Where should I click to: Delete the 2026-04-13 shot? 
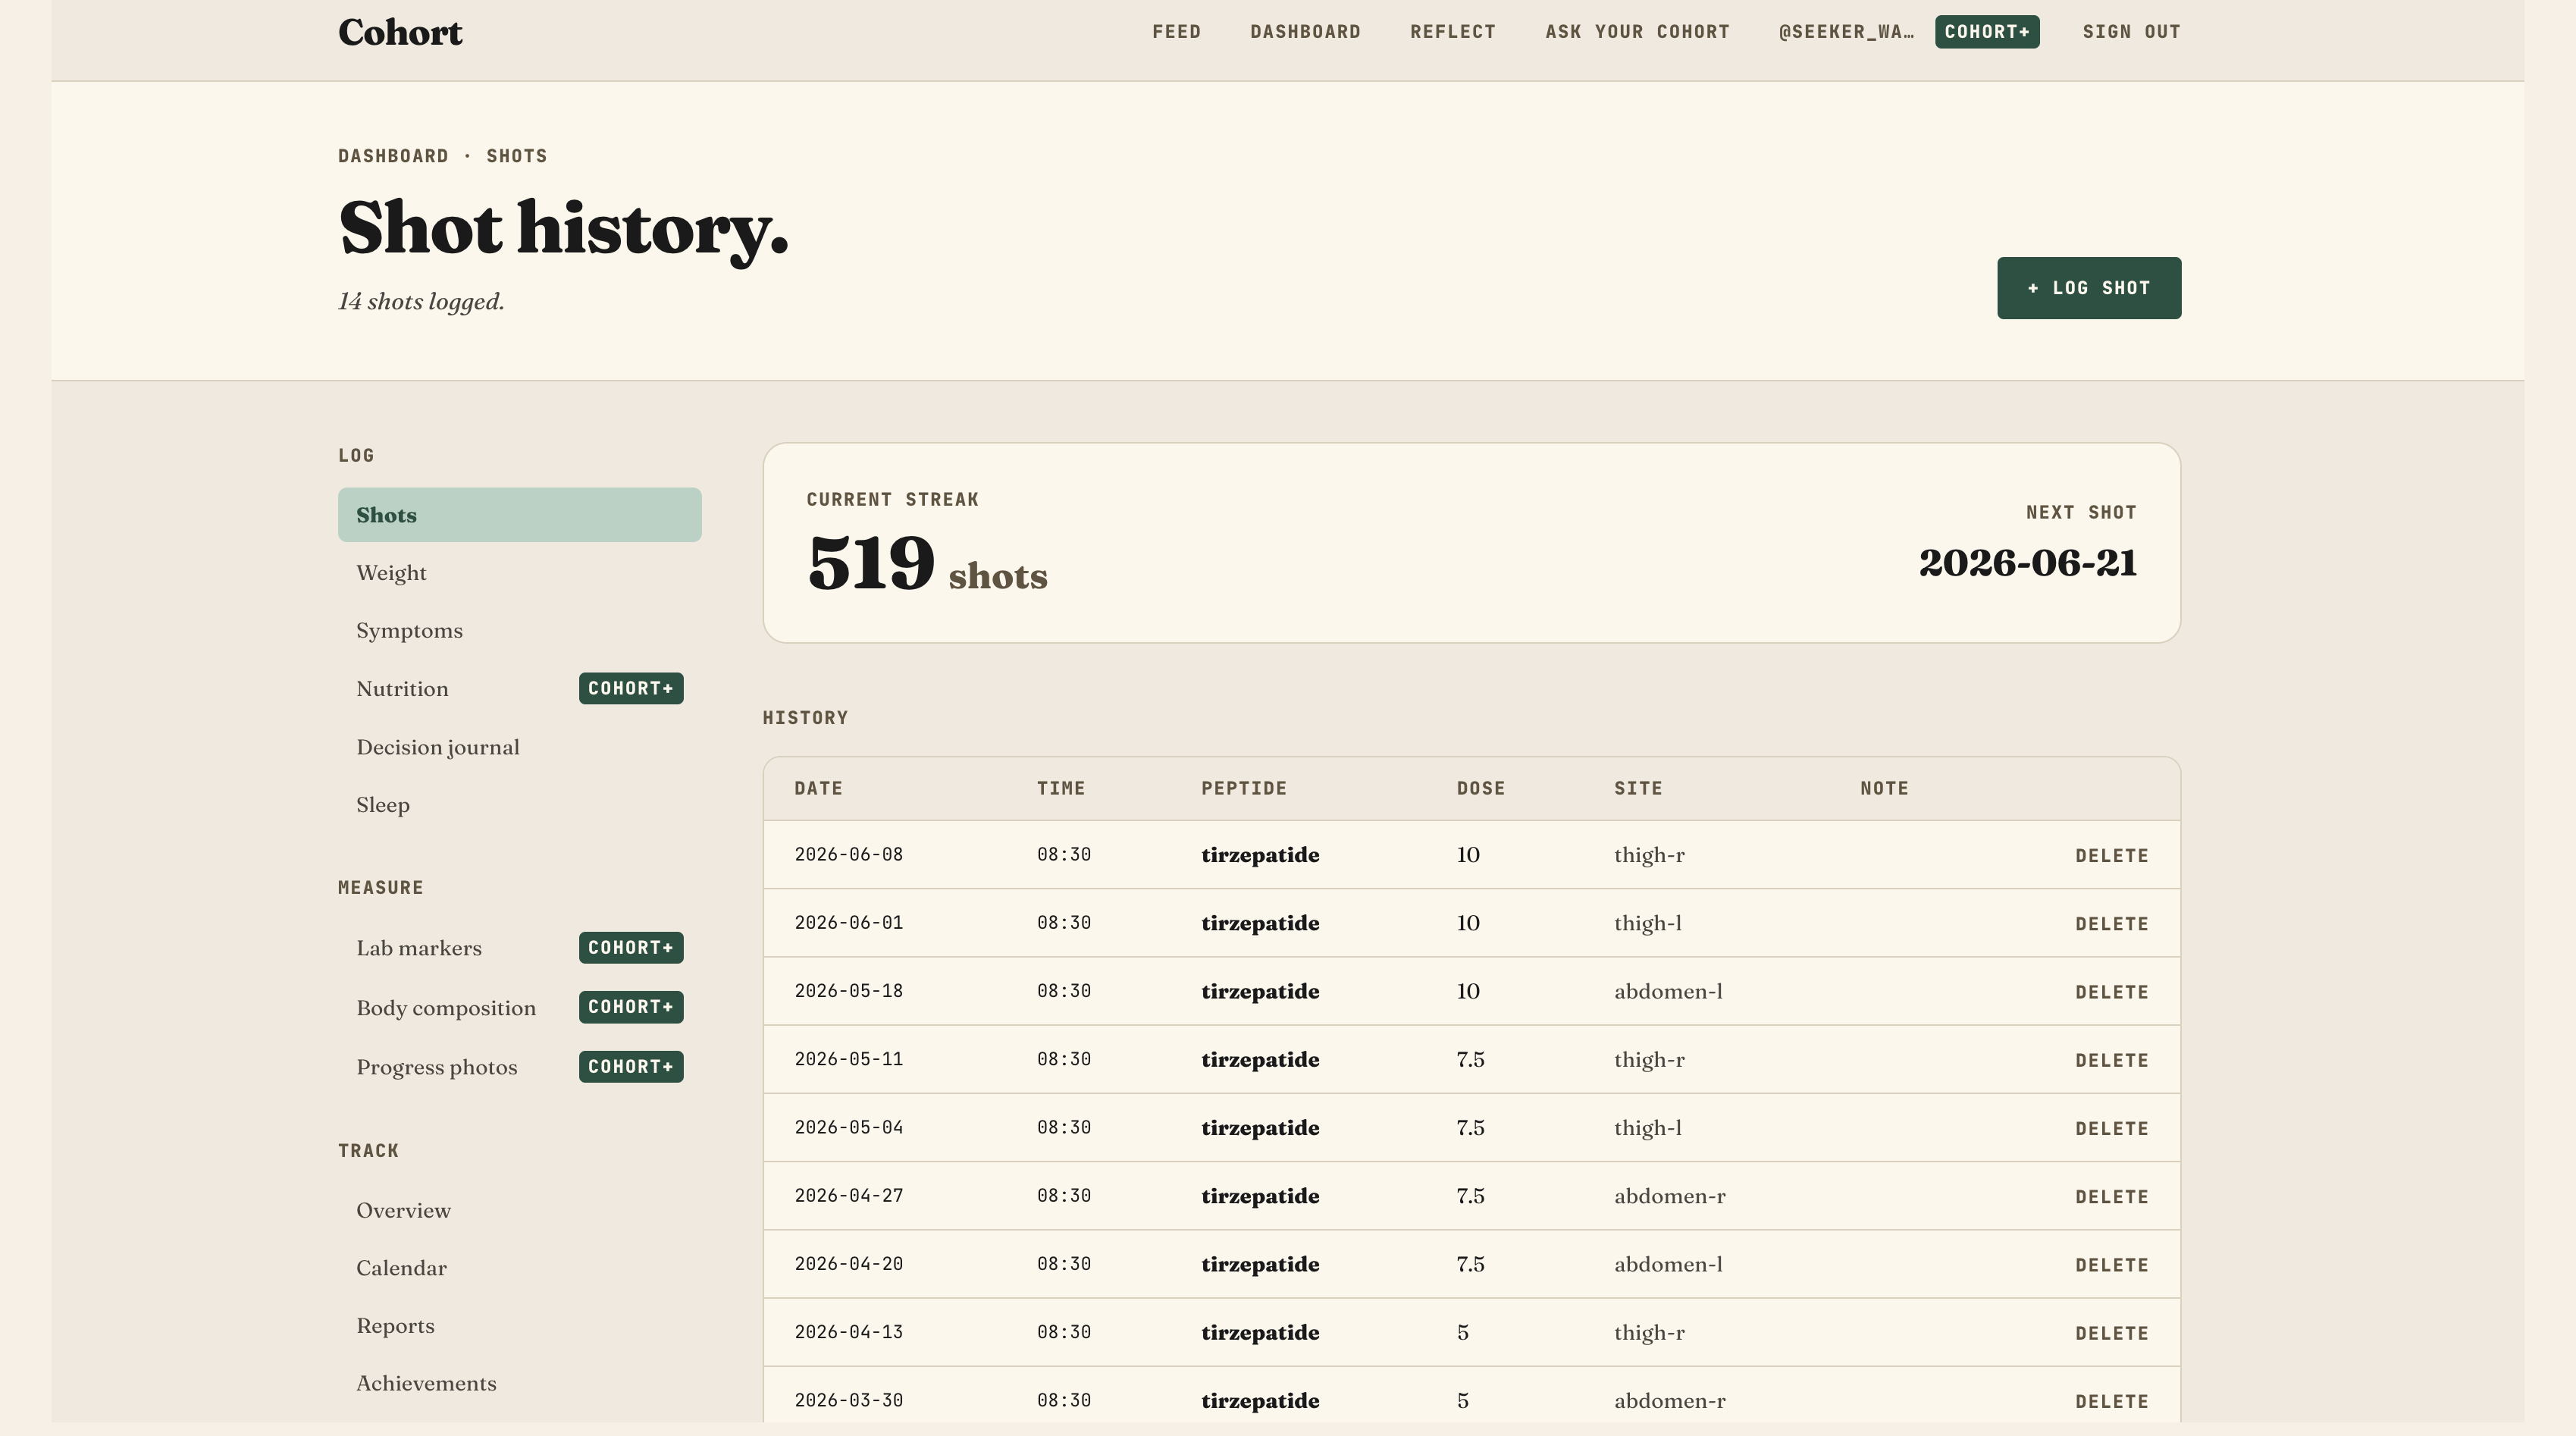2112,1333
